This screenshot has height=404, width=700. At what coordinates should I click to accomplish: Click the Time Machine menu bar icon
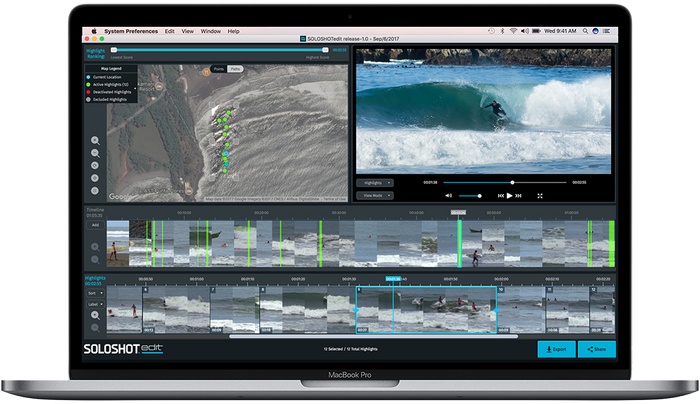[491, 31]
